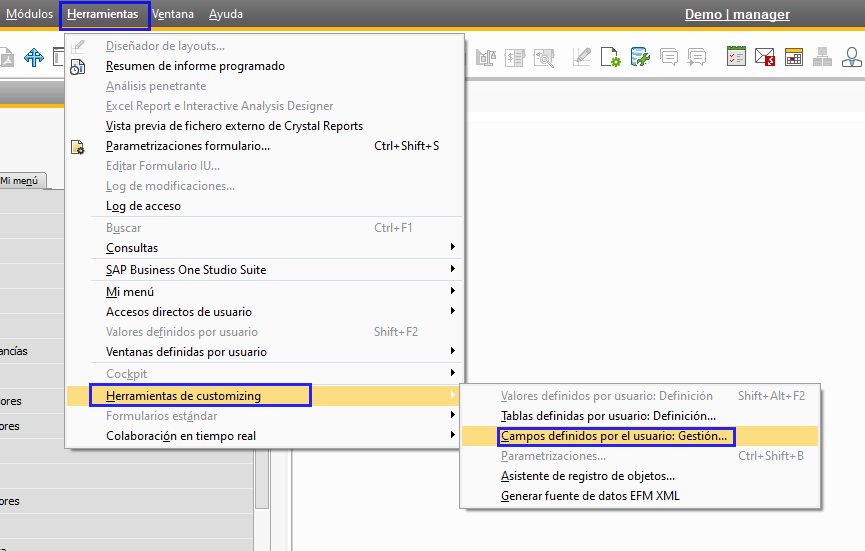Viewport: 865px width, 551px height.
Task: Open the database wrench query tool icon
Action: [x=640, y=57]
